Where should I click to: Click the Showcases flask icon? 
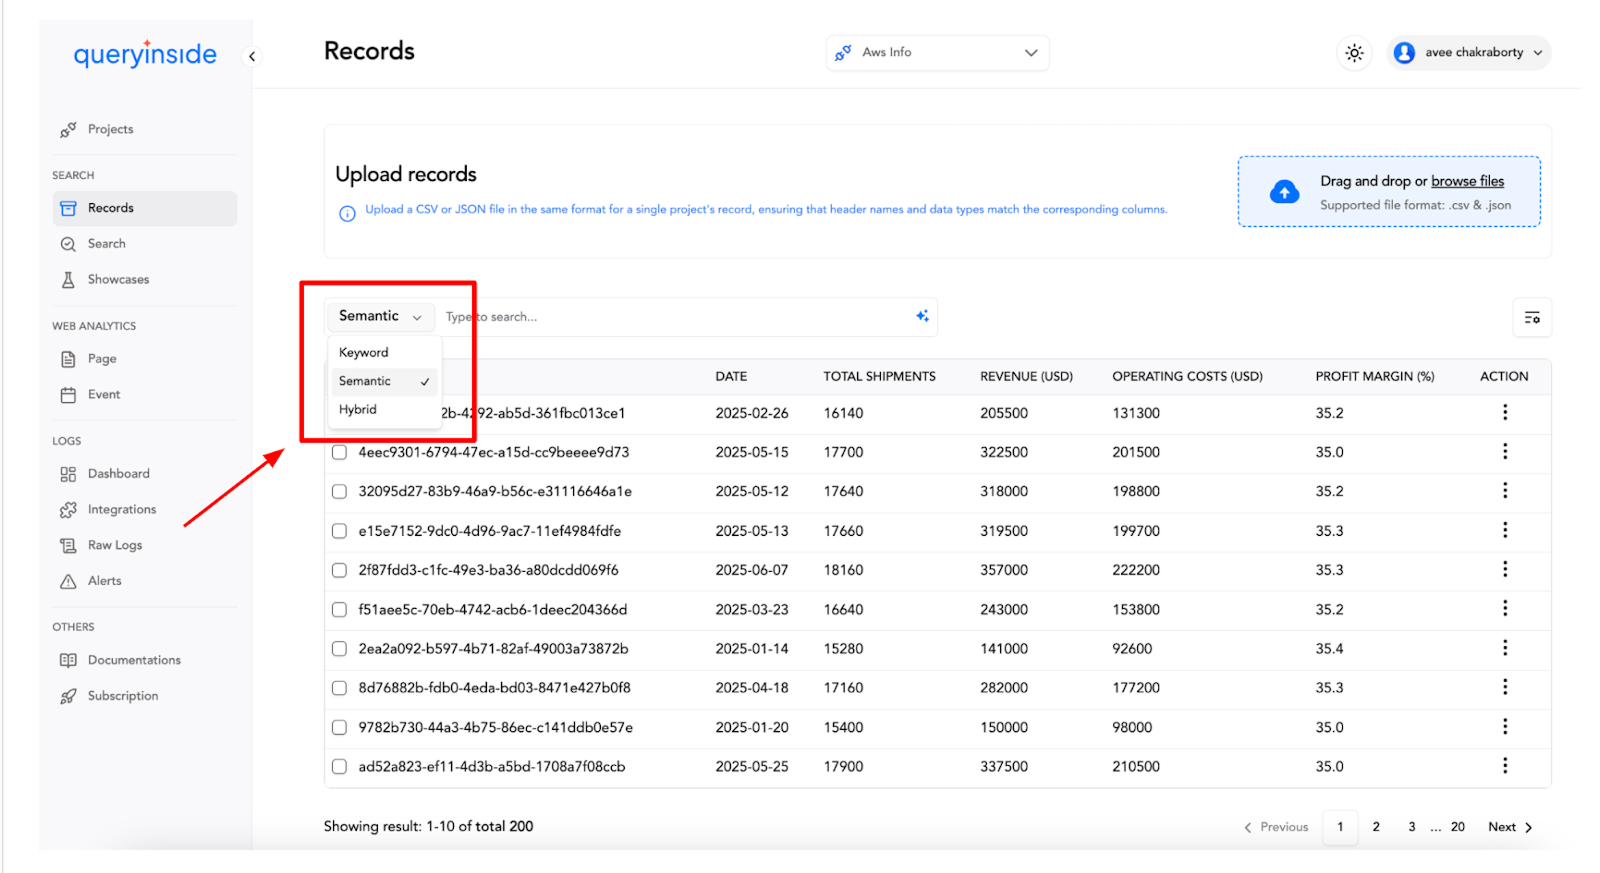click(68, 280)
